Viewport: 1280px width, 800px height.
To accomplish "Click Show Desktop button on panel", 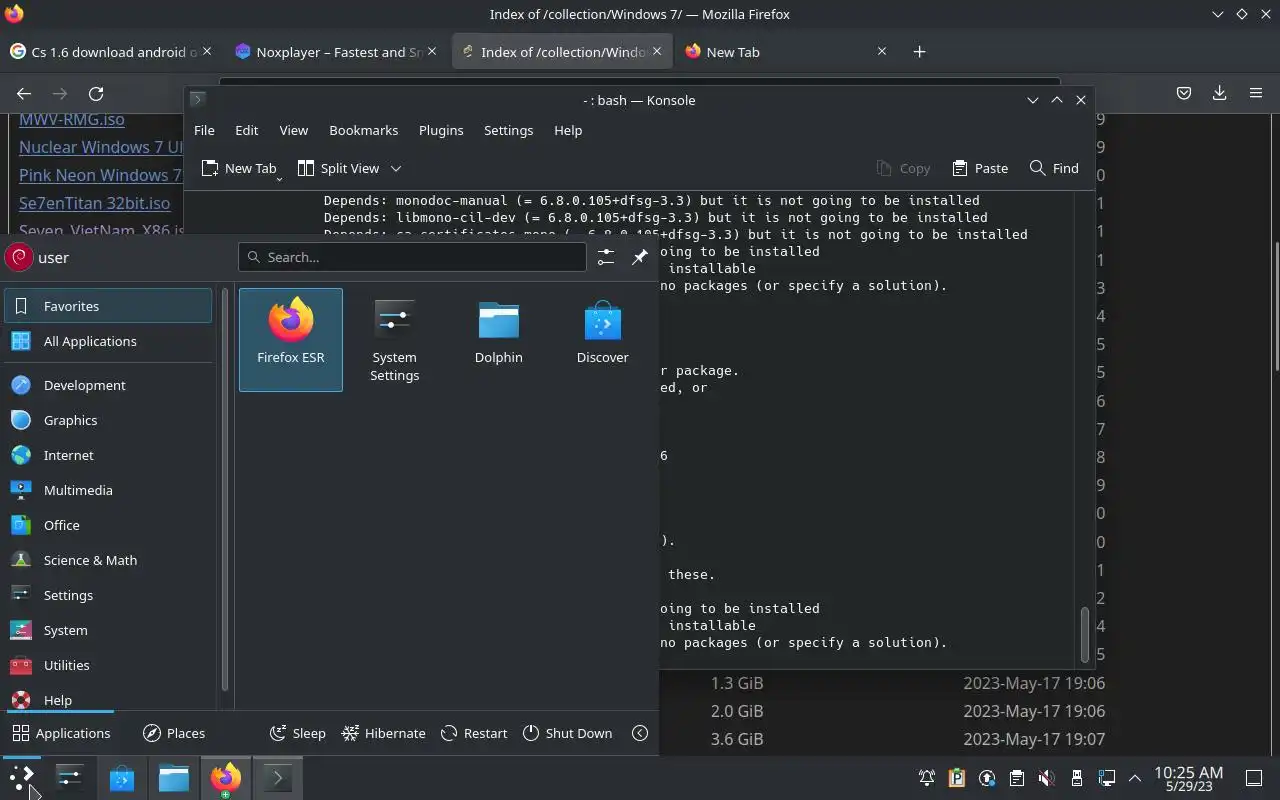I will pos(1253,778).
